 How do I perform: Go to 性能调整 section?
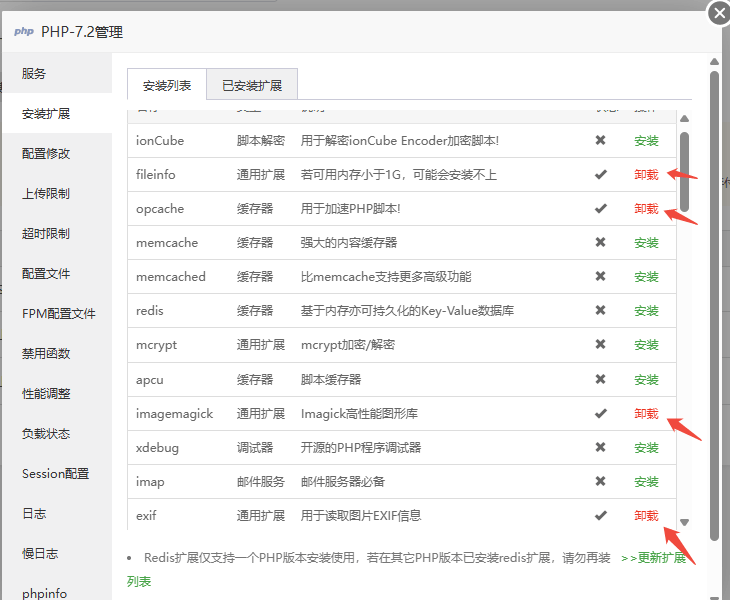tap(46, 393)
